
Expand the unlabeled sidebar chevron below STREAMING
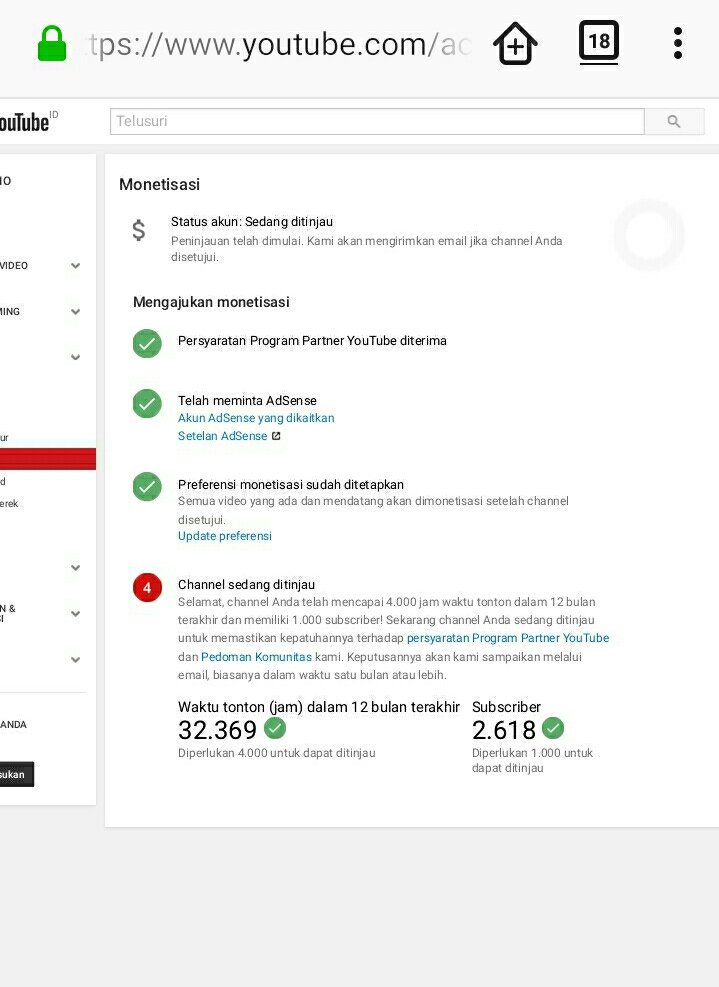(x=76, y=357)
